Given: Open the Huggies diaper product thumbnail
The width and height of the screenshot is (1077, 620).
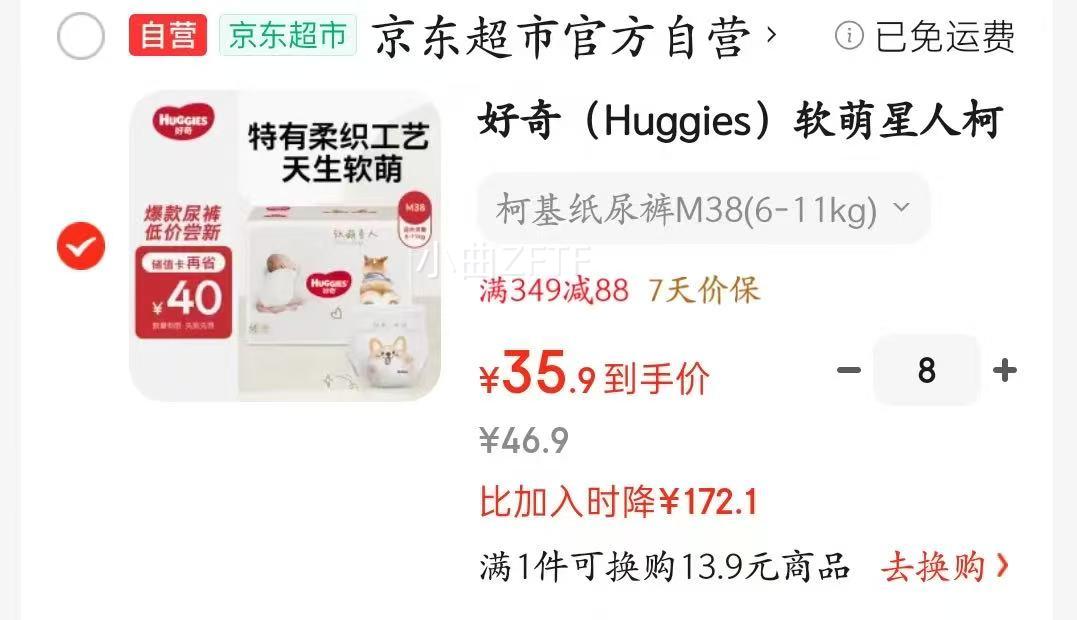Looking at the screenshot, I should point(285,246).
